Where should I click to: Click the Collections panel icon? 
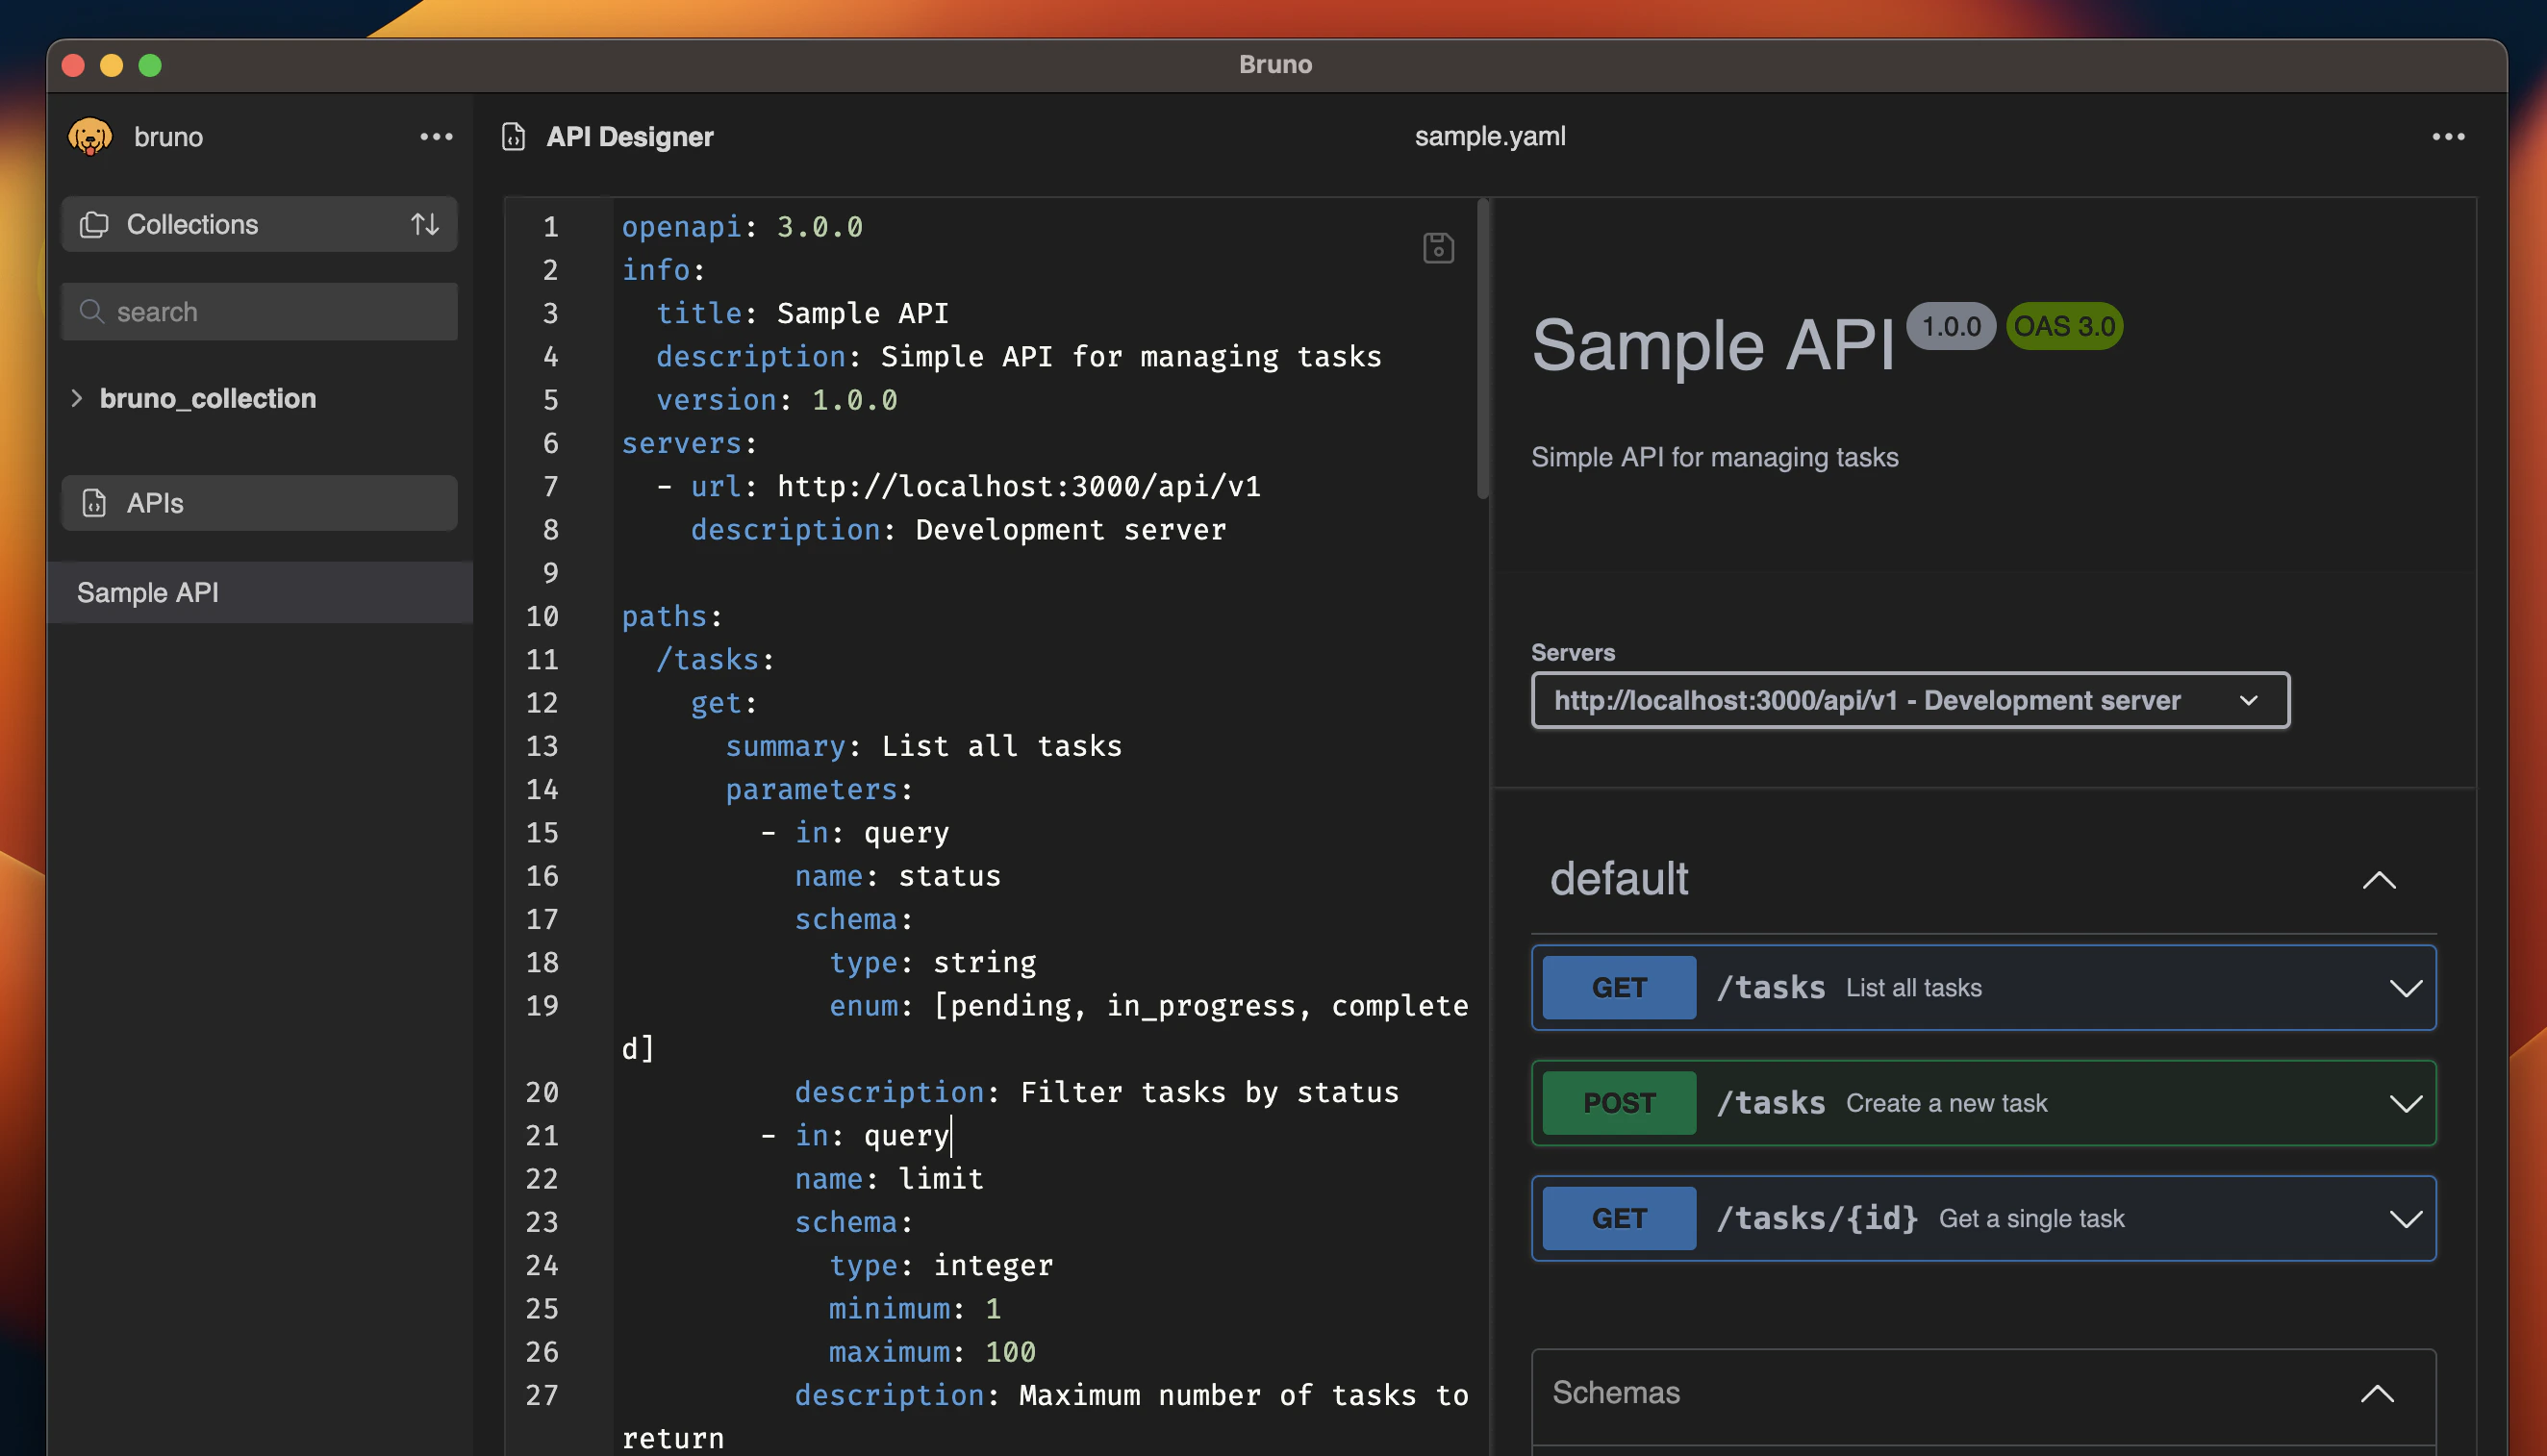(x=93, y=224)
